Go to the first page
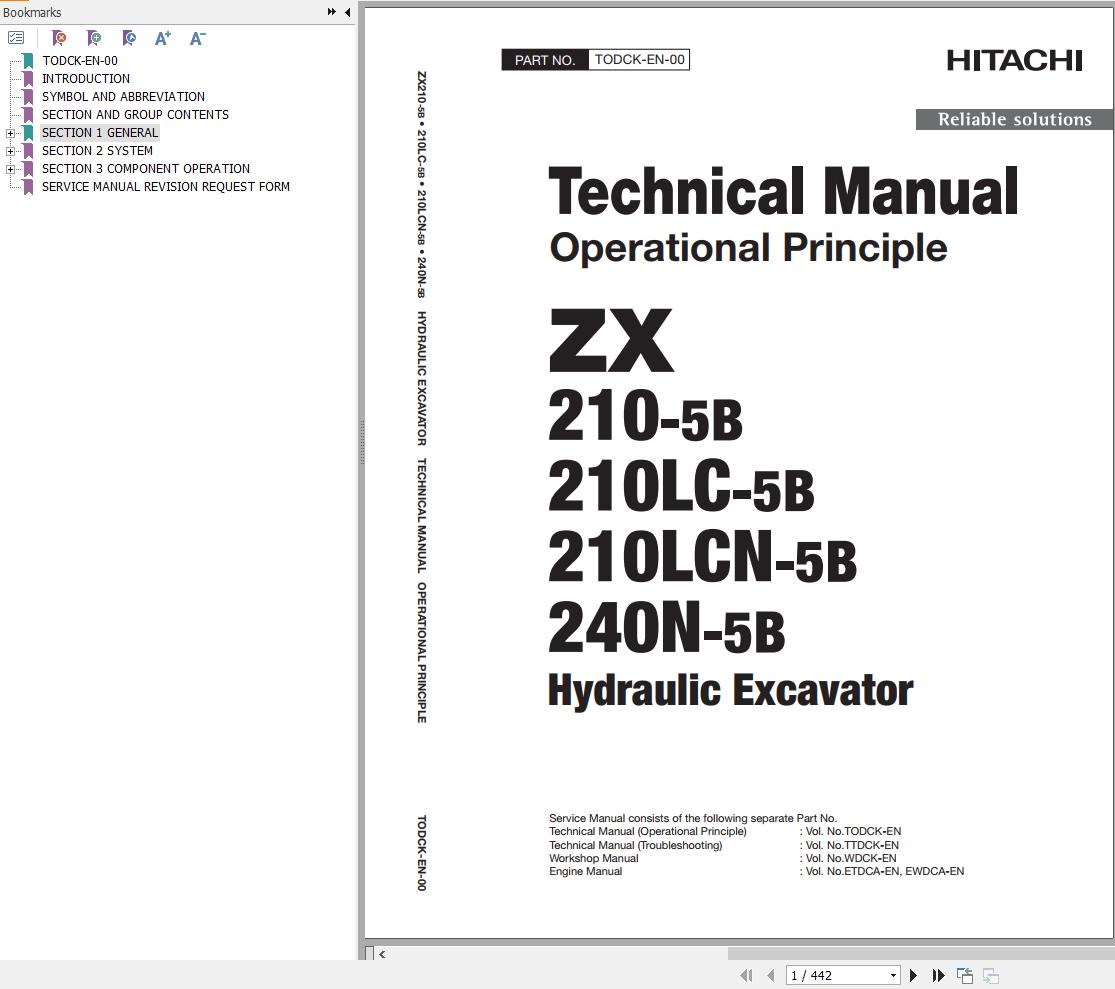Screen dimensions: 1115x989 click(745, 975)
